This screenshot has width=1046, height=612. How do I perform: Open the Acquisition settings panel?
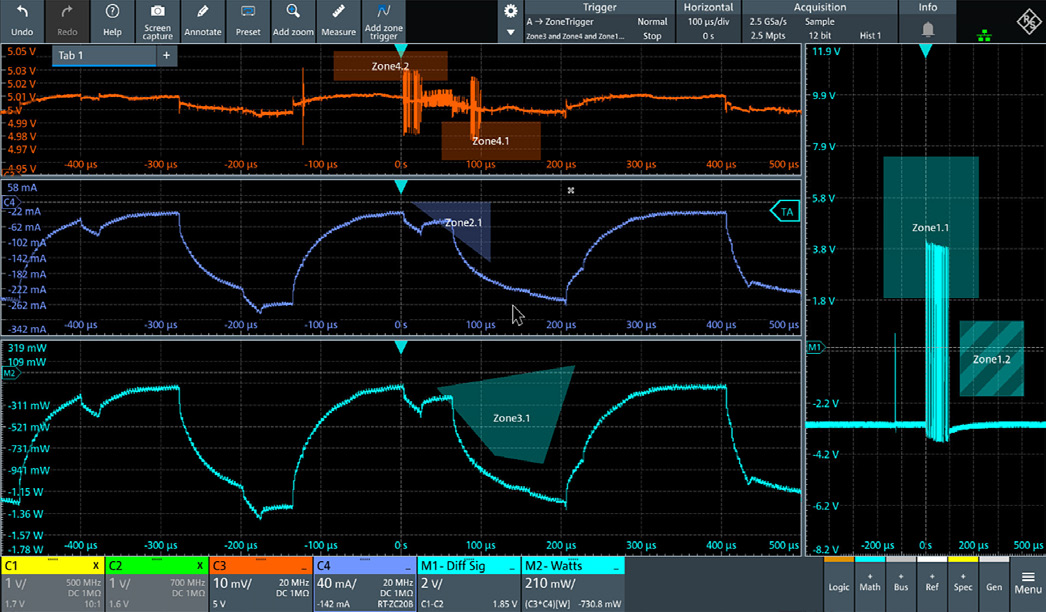(x=820, y=21)
